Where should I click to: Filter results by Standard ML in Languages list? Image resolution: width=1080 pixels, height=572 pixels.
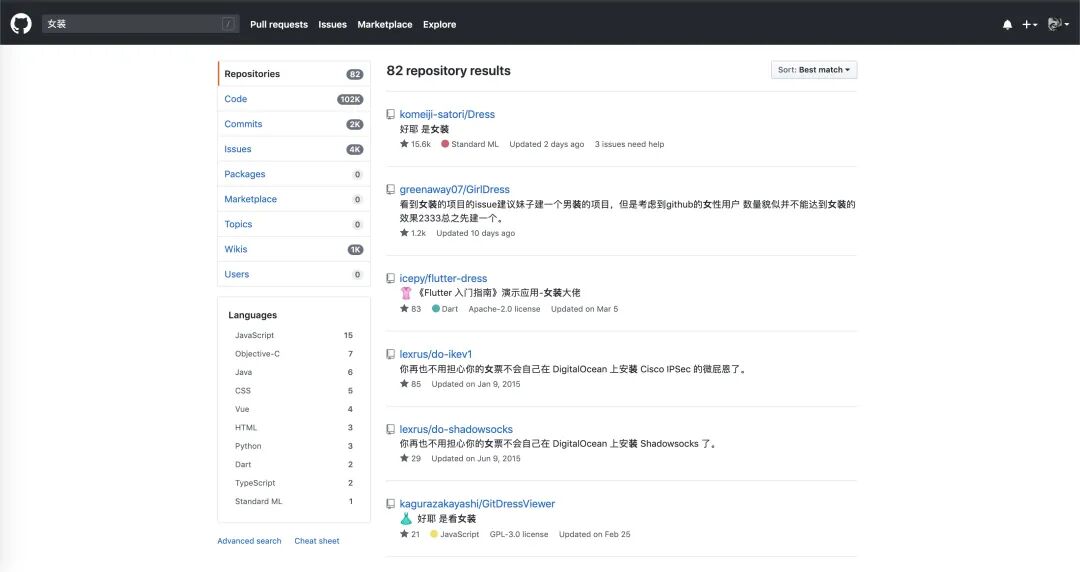point(294,502)
